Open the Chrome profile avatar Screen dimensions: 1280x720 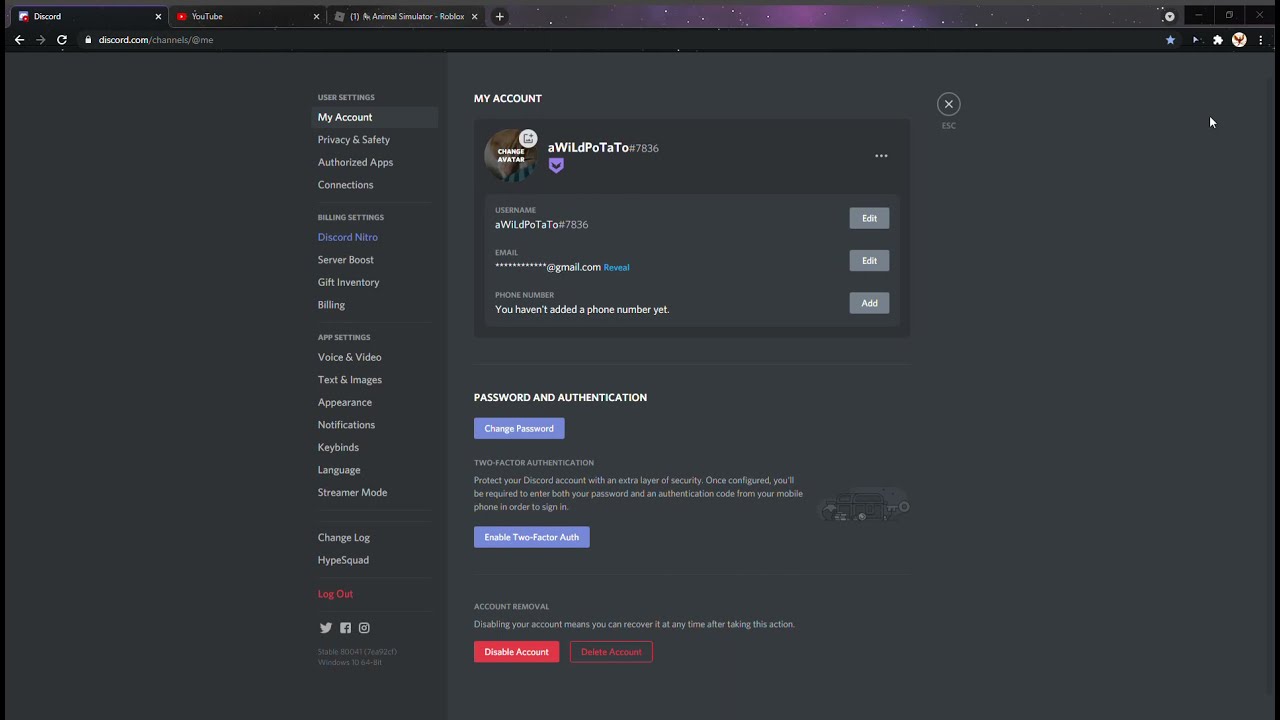coord(1239,40)
